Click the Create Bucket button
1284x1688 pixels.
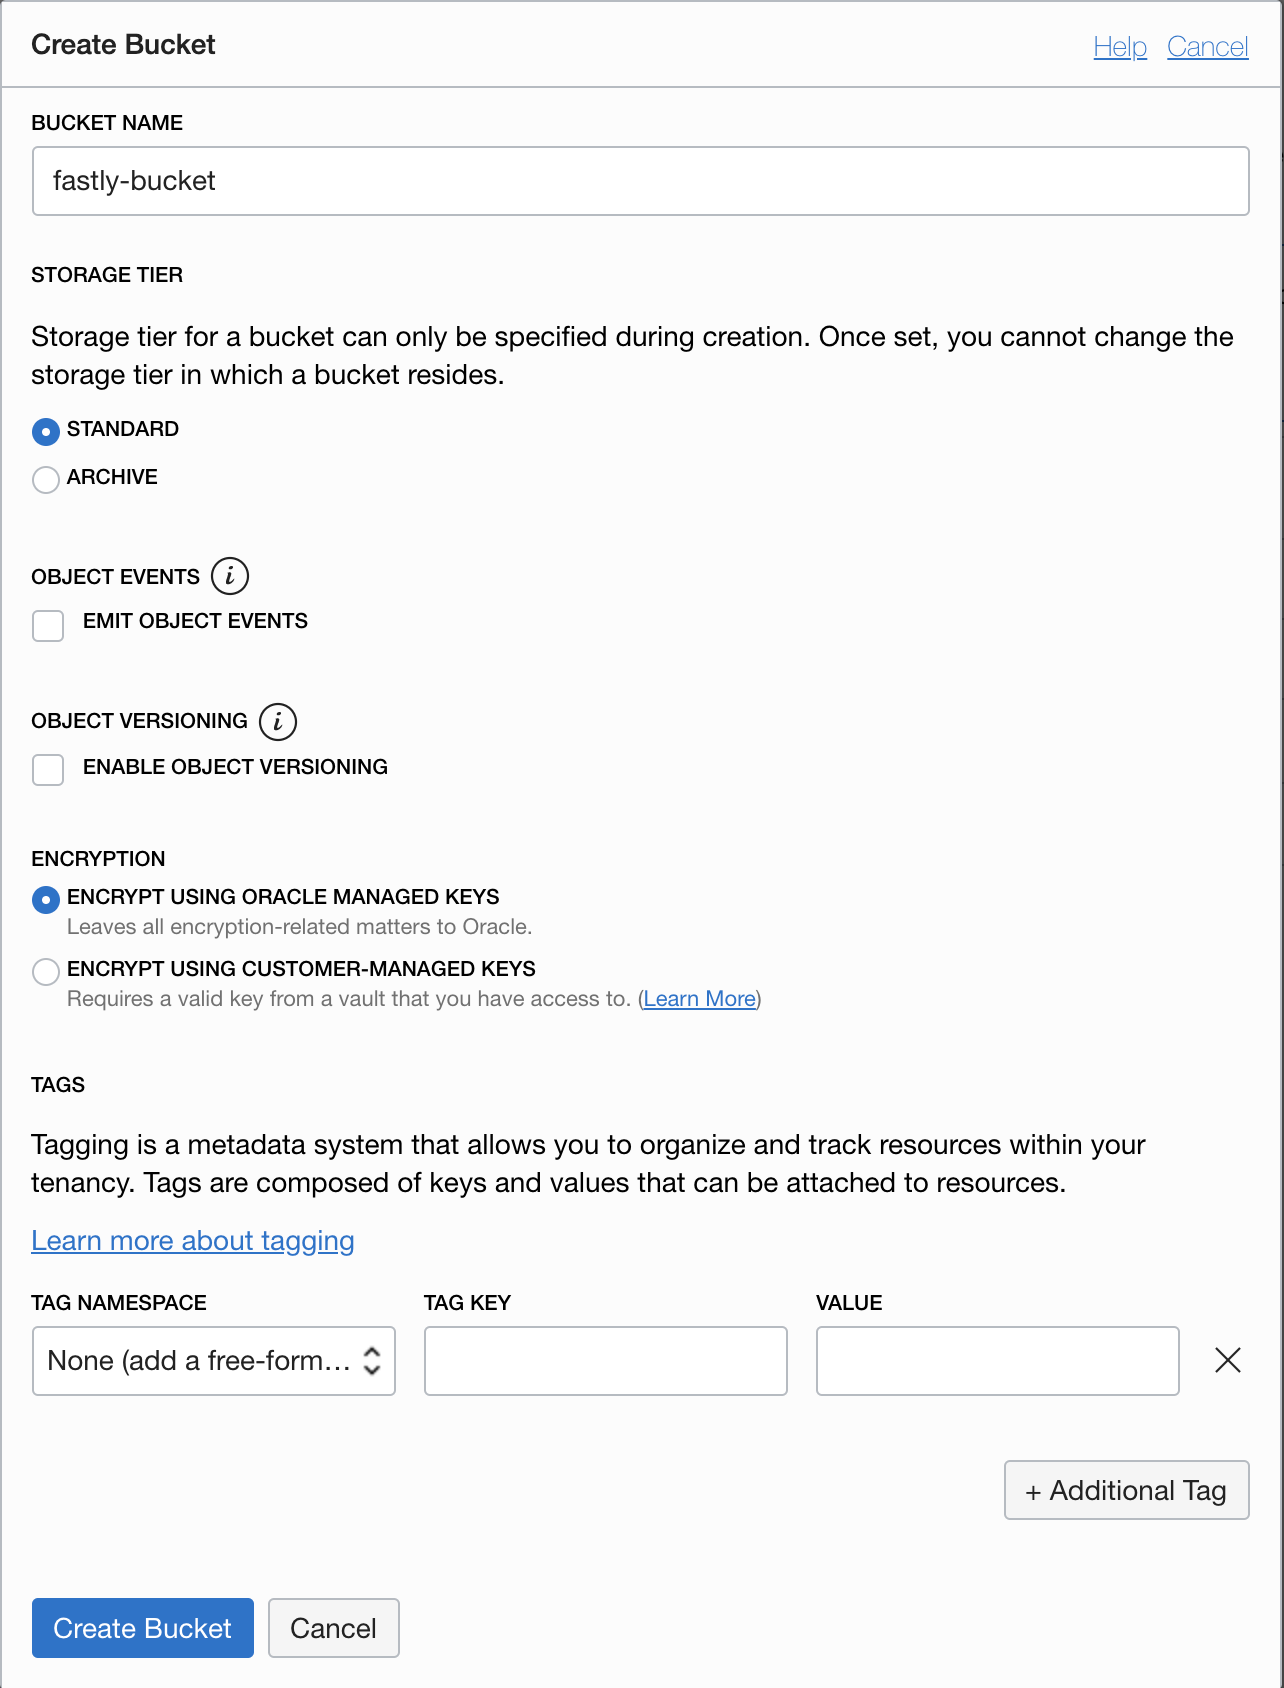[142, 1628]
